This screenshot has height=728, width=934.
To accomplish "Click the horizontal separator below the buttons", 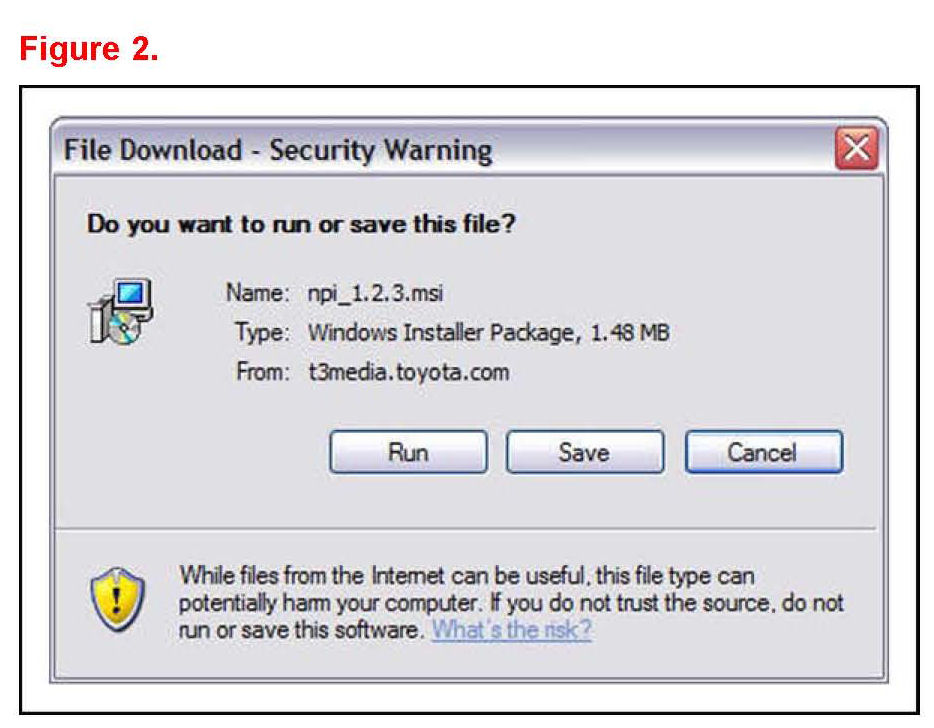I will tap(466, 528).
